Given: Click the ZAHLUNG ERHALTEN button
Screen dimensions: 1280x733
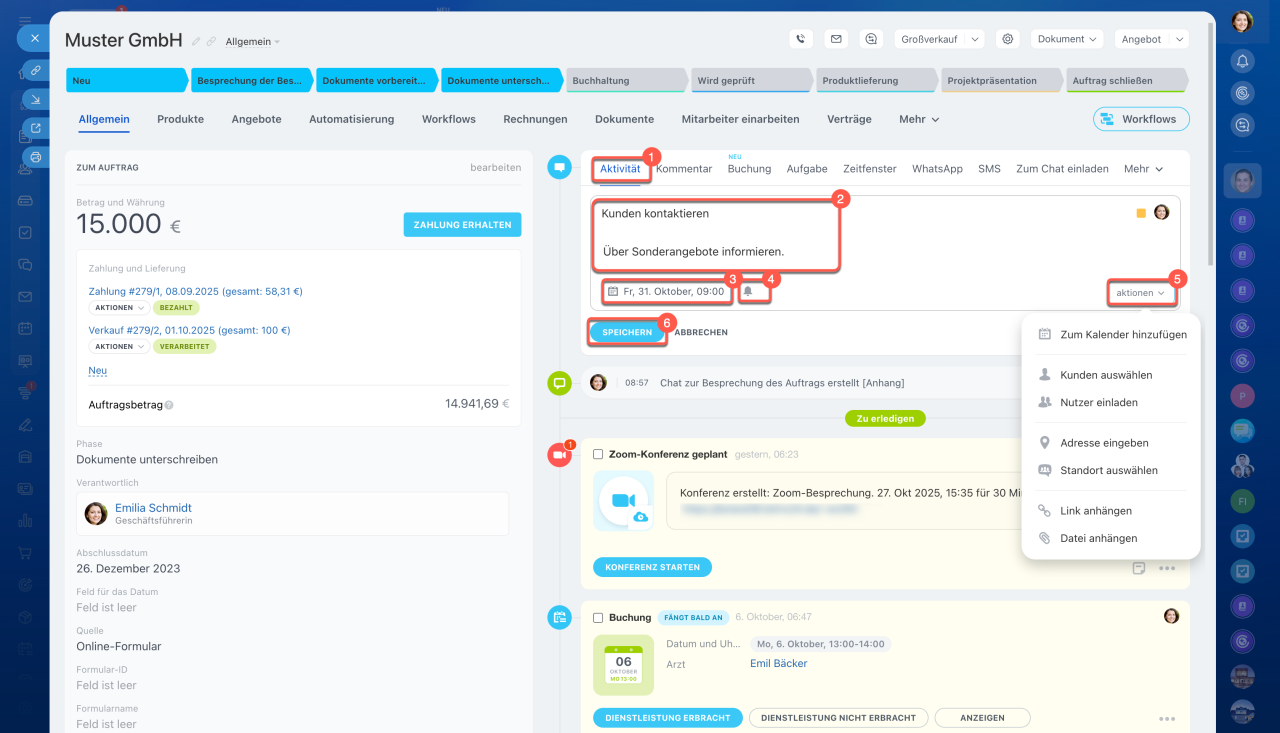Looking at the screenshot, I should pos(462,225).
